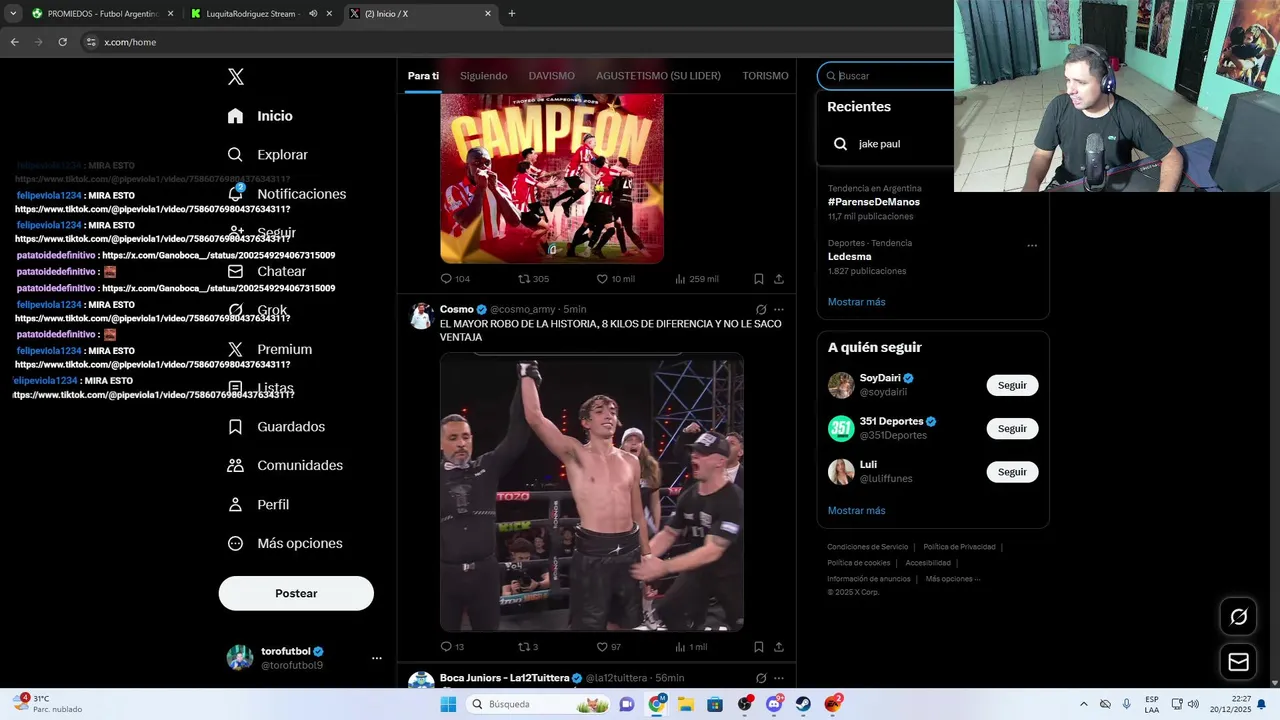
Task: Open Premium in the sidebar
Action: (269, 349)
